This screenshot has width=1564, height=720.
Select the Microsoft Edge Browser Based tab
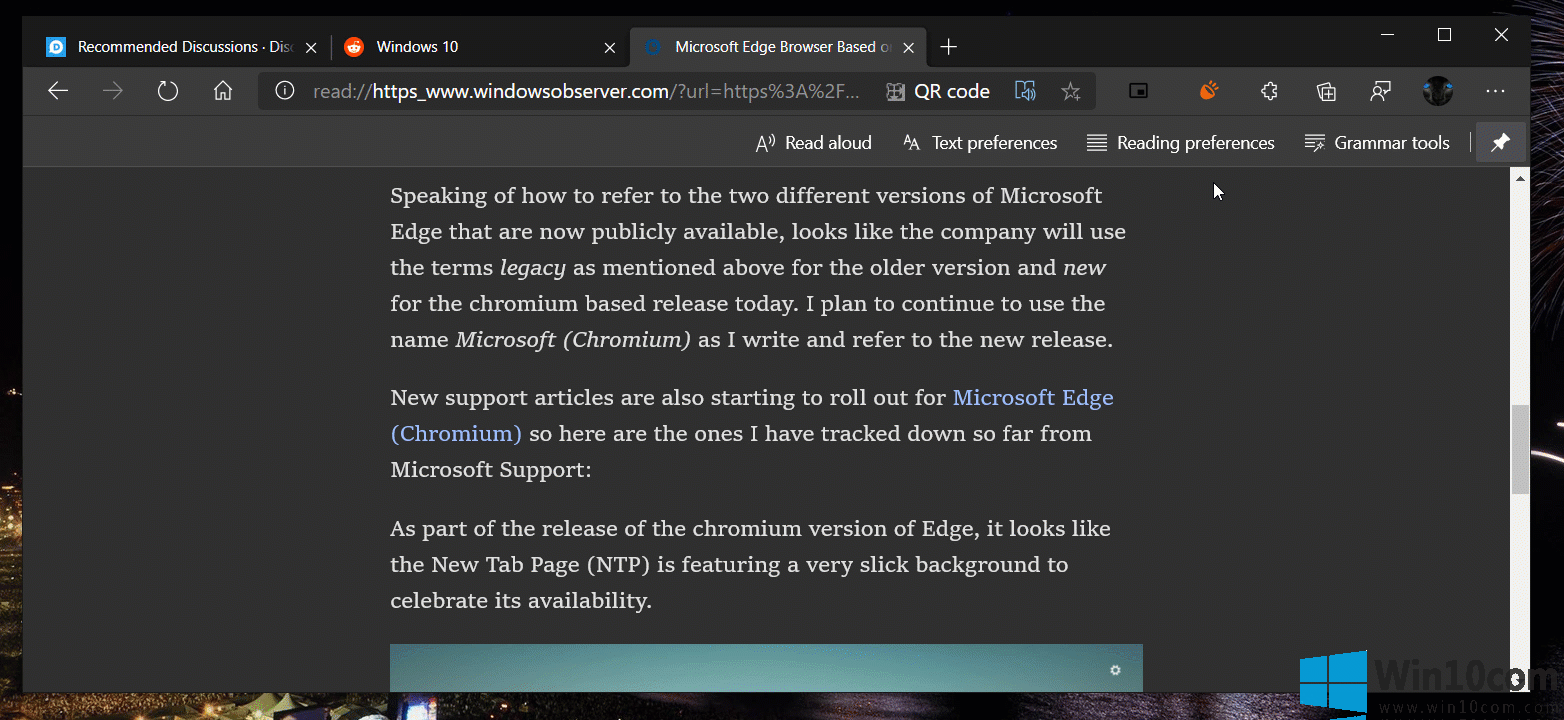(x=778, y=47)
